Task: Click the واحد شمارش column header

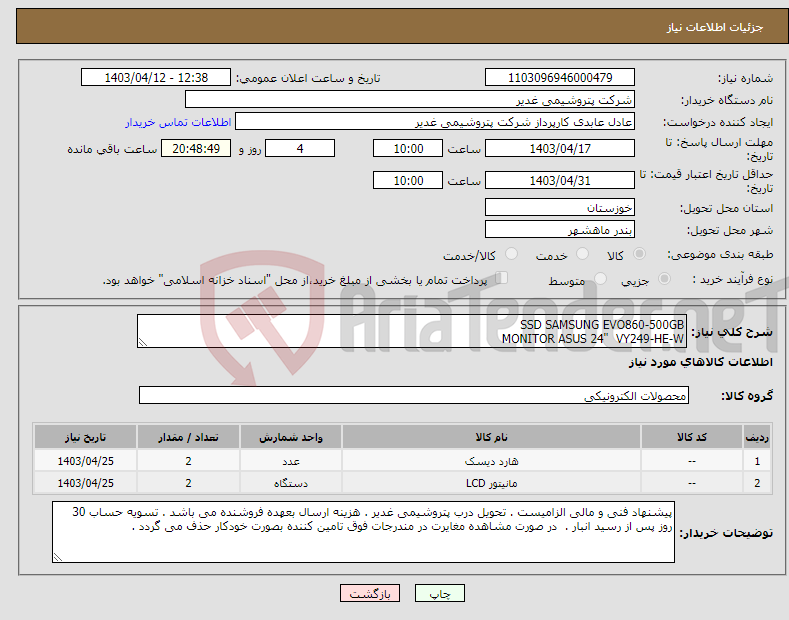Action: pyautogui.click(x=291, y=437)
